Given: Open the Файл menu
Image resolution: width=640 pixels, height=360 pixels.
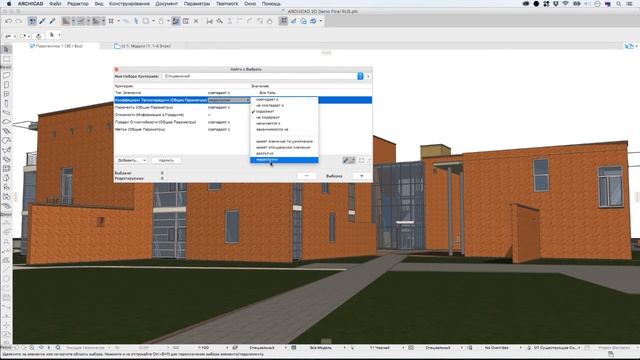Looking at the screenshot, I should coord(55,4).
